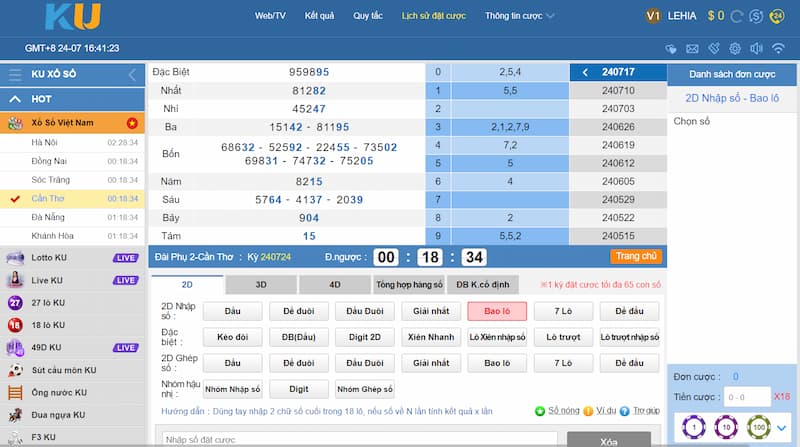The width and height of the screenshot is (800, 447).
Task: Switch to ĐB K.cố định tab
Action: (483, 285)
